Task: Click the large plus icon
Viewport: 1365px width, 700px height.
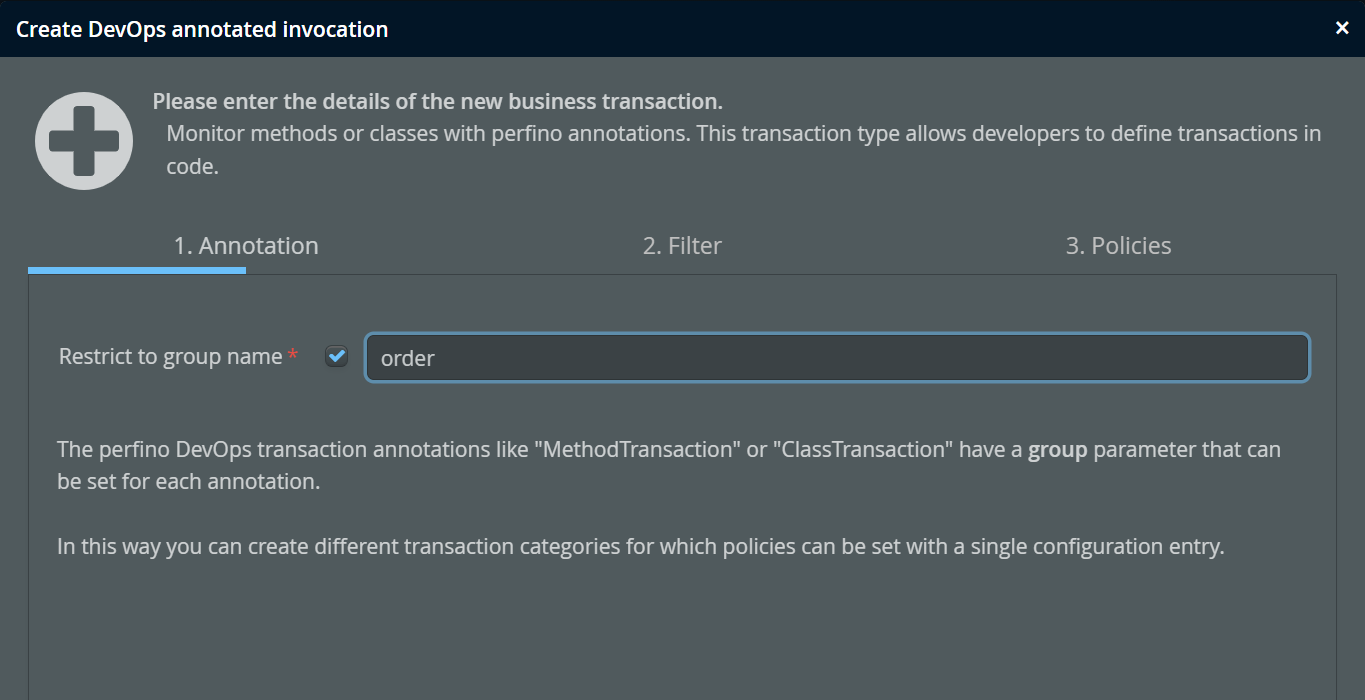Action: coord(84,141)
